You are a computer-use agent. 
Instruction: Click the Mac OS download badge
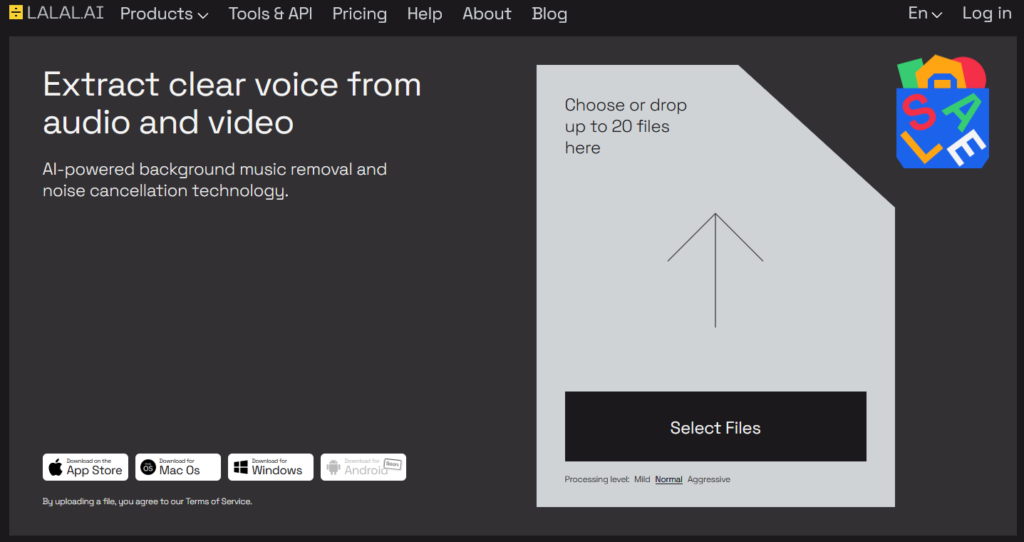point(178,467)
